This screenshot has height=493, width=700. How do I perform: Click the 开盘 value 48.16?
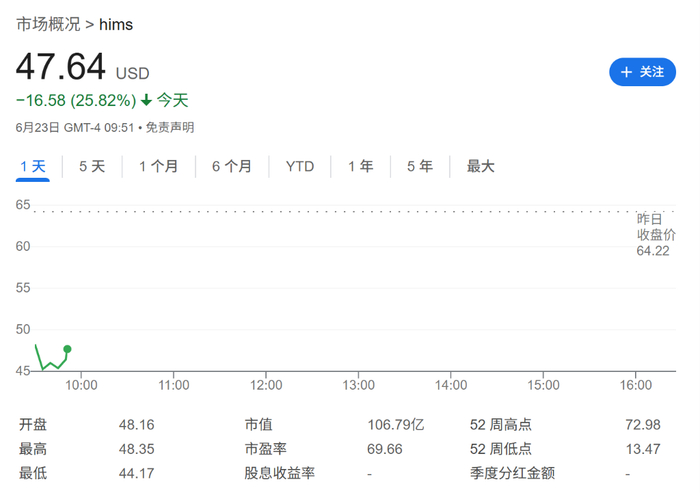(136, 424)
